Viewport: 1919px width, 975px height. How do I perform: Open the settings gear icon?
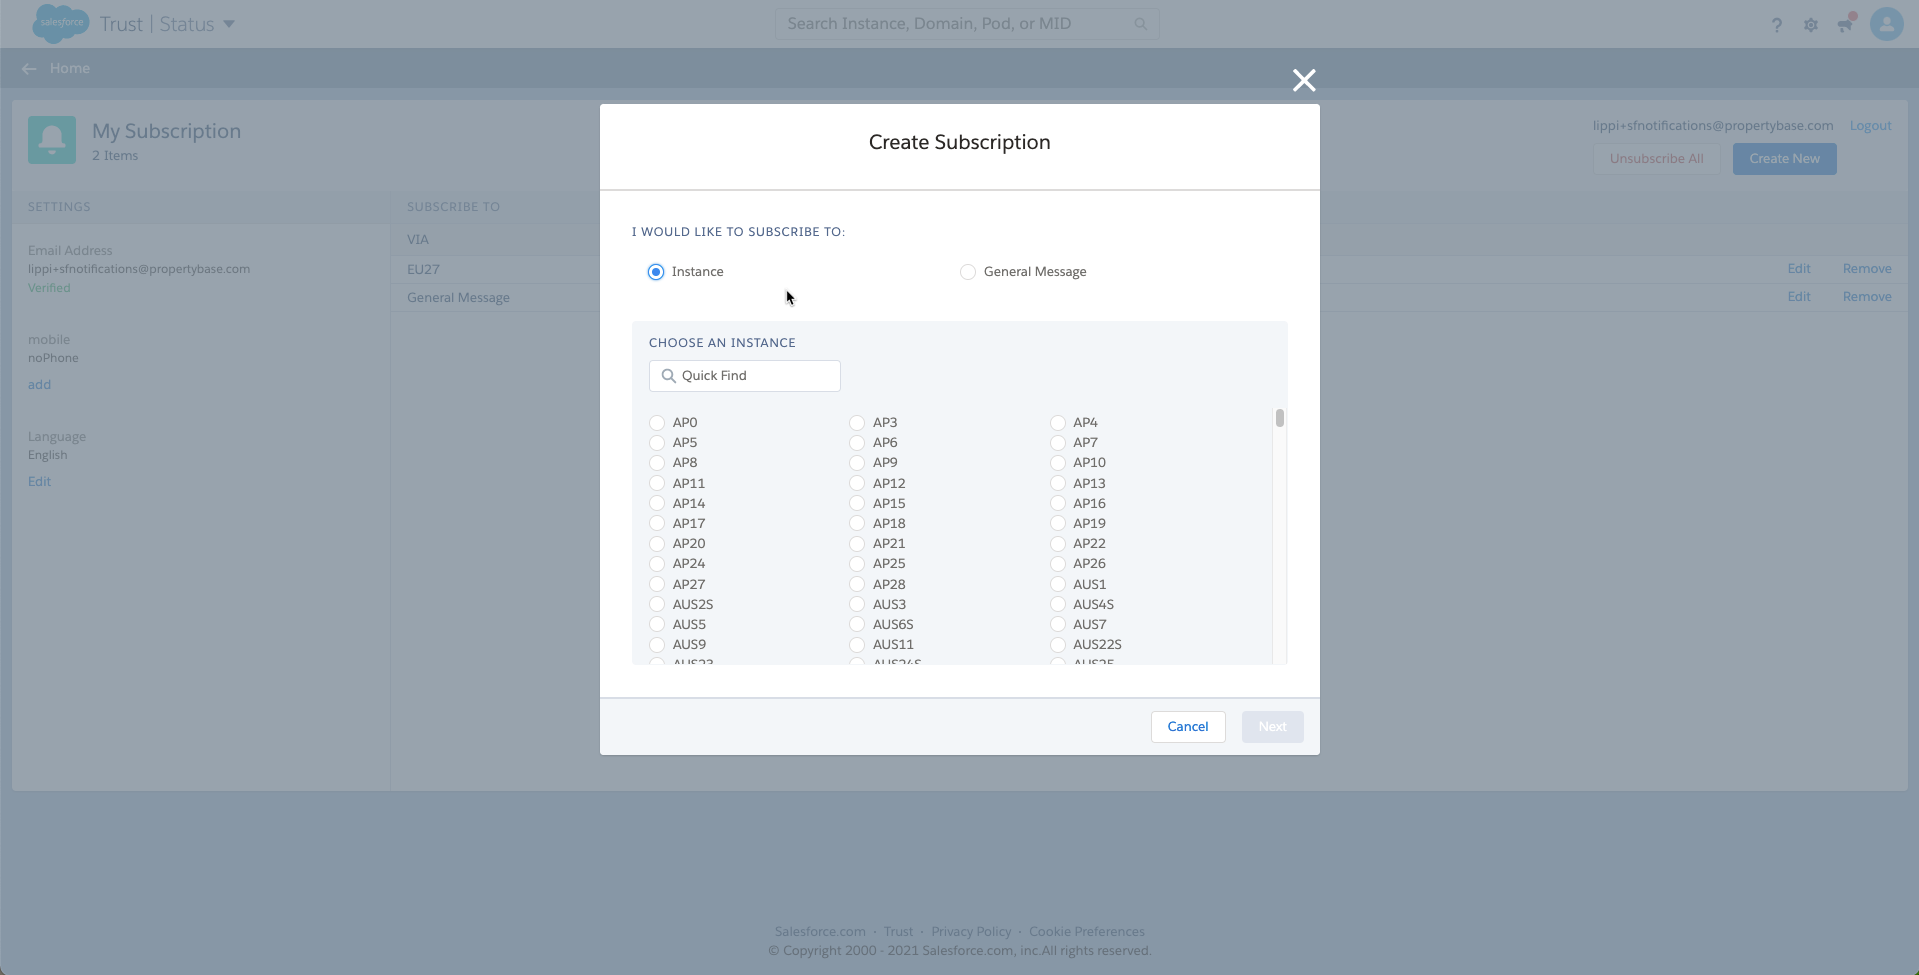tap(1811, 25)
